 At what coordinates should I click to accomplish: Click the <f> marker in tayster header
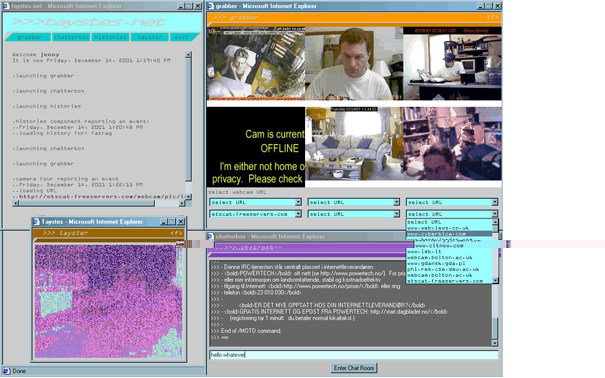click(x=176, y=233)
